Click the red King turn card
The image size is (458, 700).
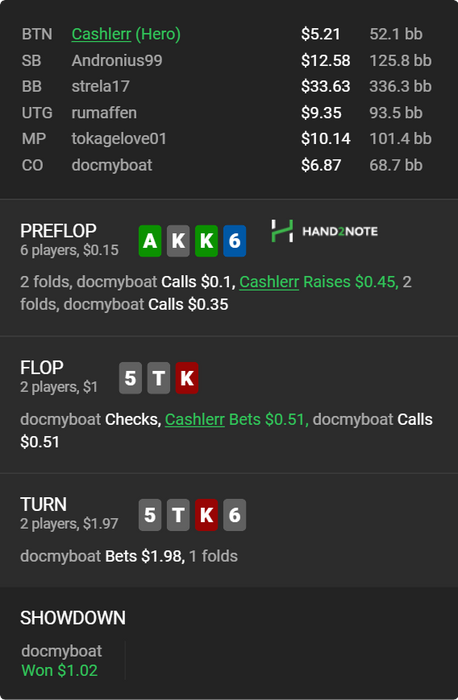[x=206, y=515]
